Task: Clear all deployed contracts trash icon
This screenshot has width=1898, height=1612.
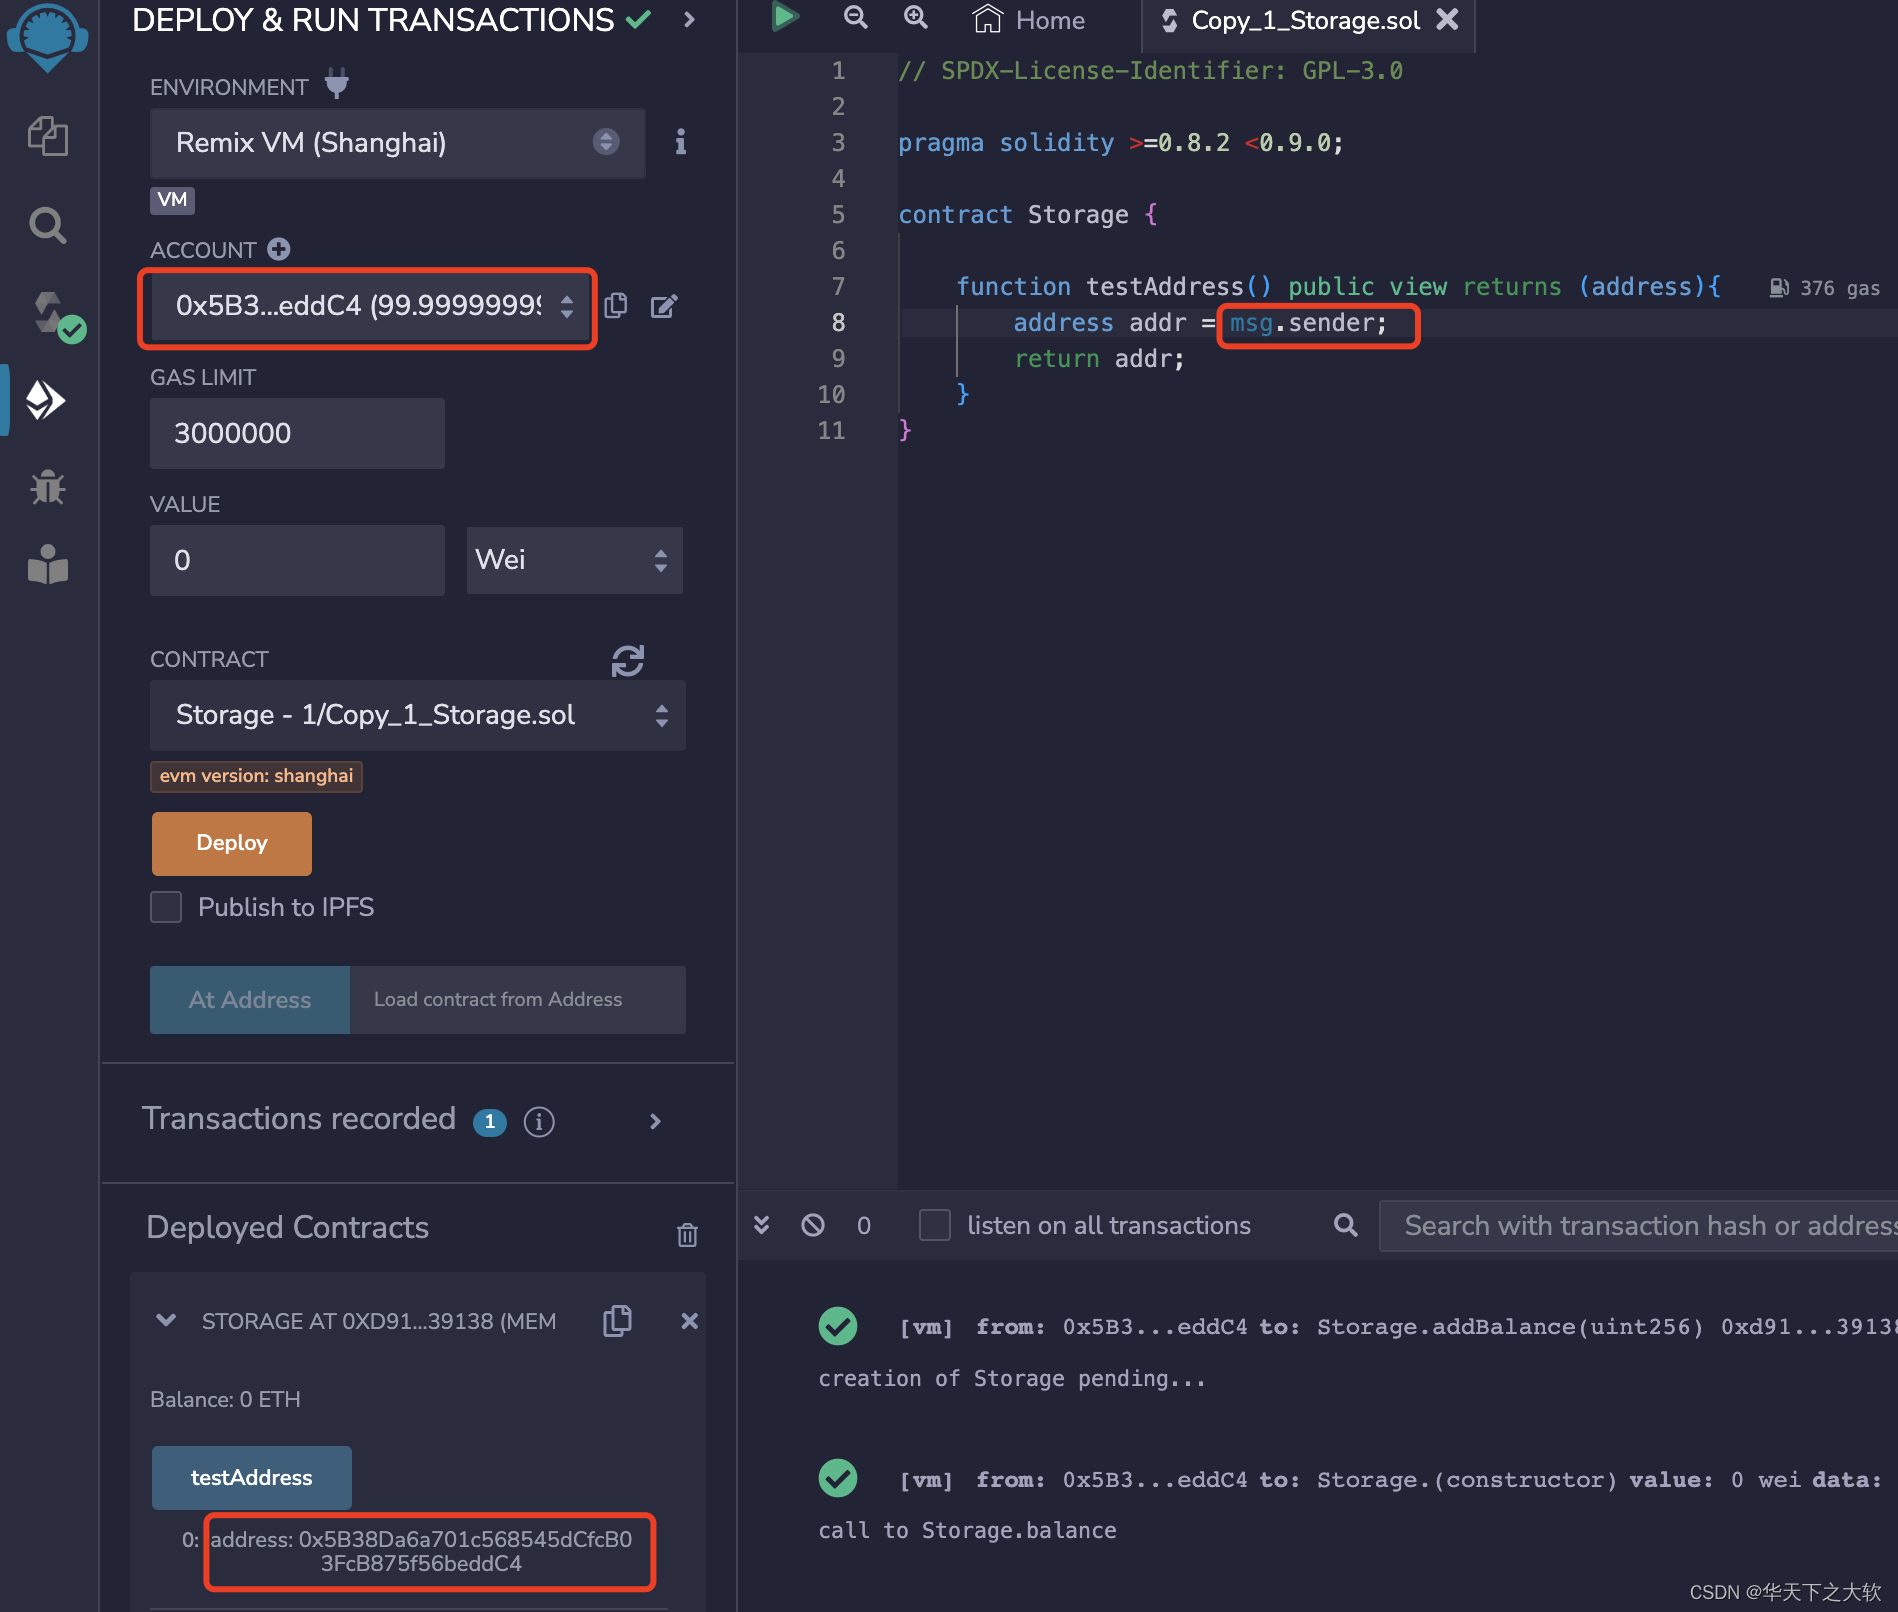Action: click(x=687, y=1235)
